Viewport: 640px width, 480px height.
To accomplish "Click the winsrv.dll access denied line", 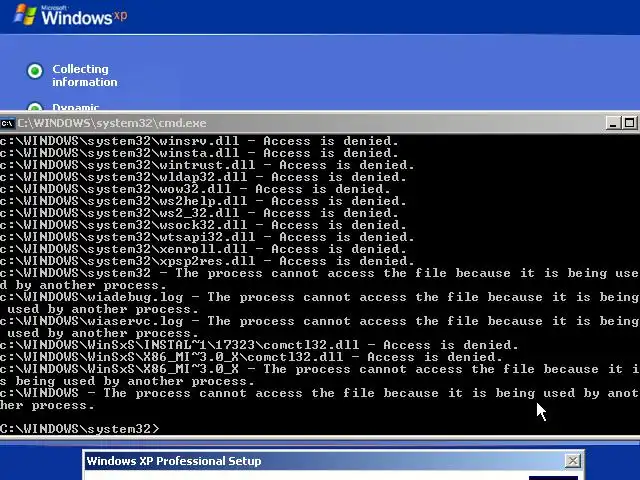I will tap(199, 141).
